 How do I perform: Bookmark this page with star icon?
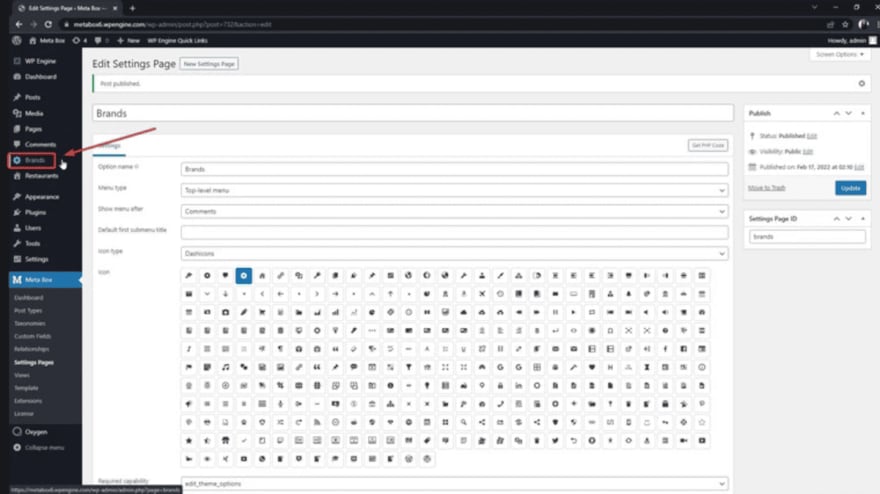[x=845, y=24]
